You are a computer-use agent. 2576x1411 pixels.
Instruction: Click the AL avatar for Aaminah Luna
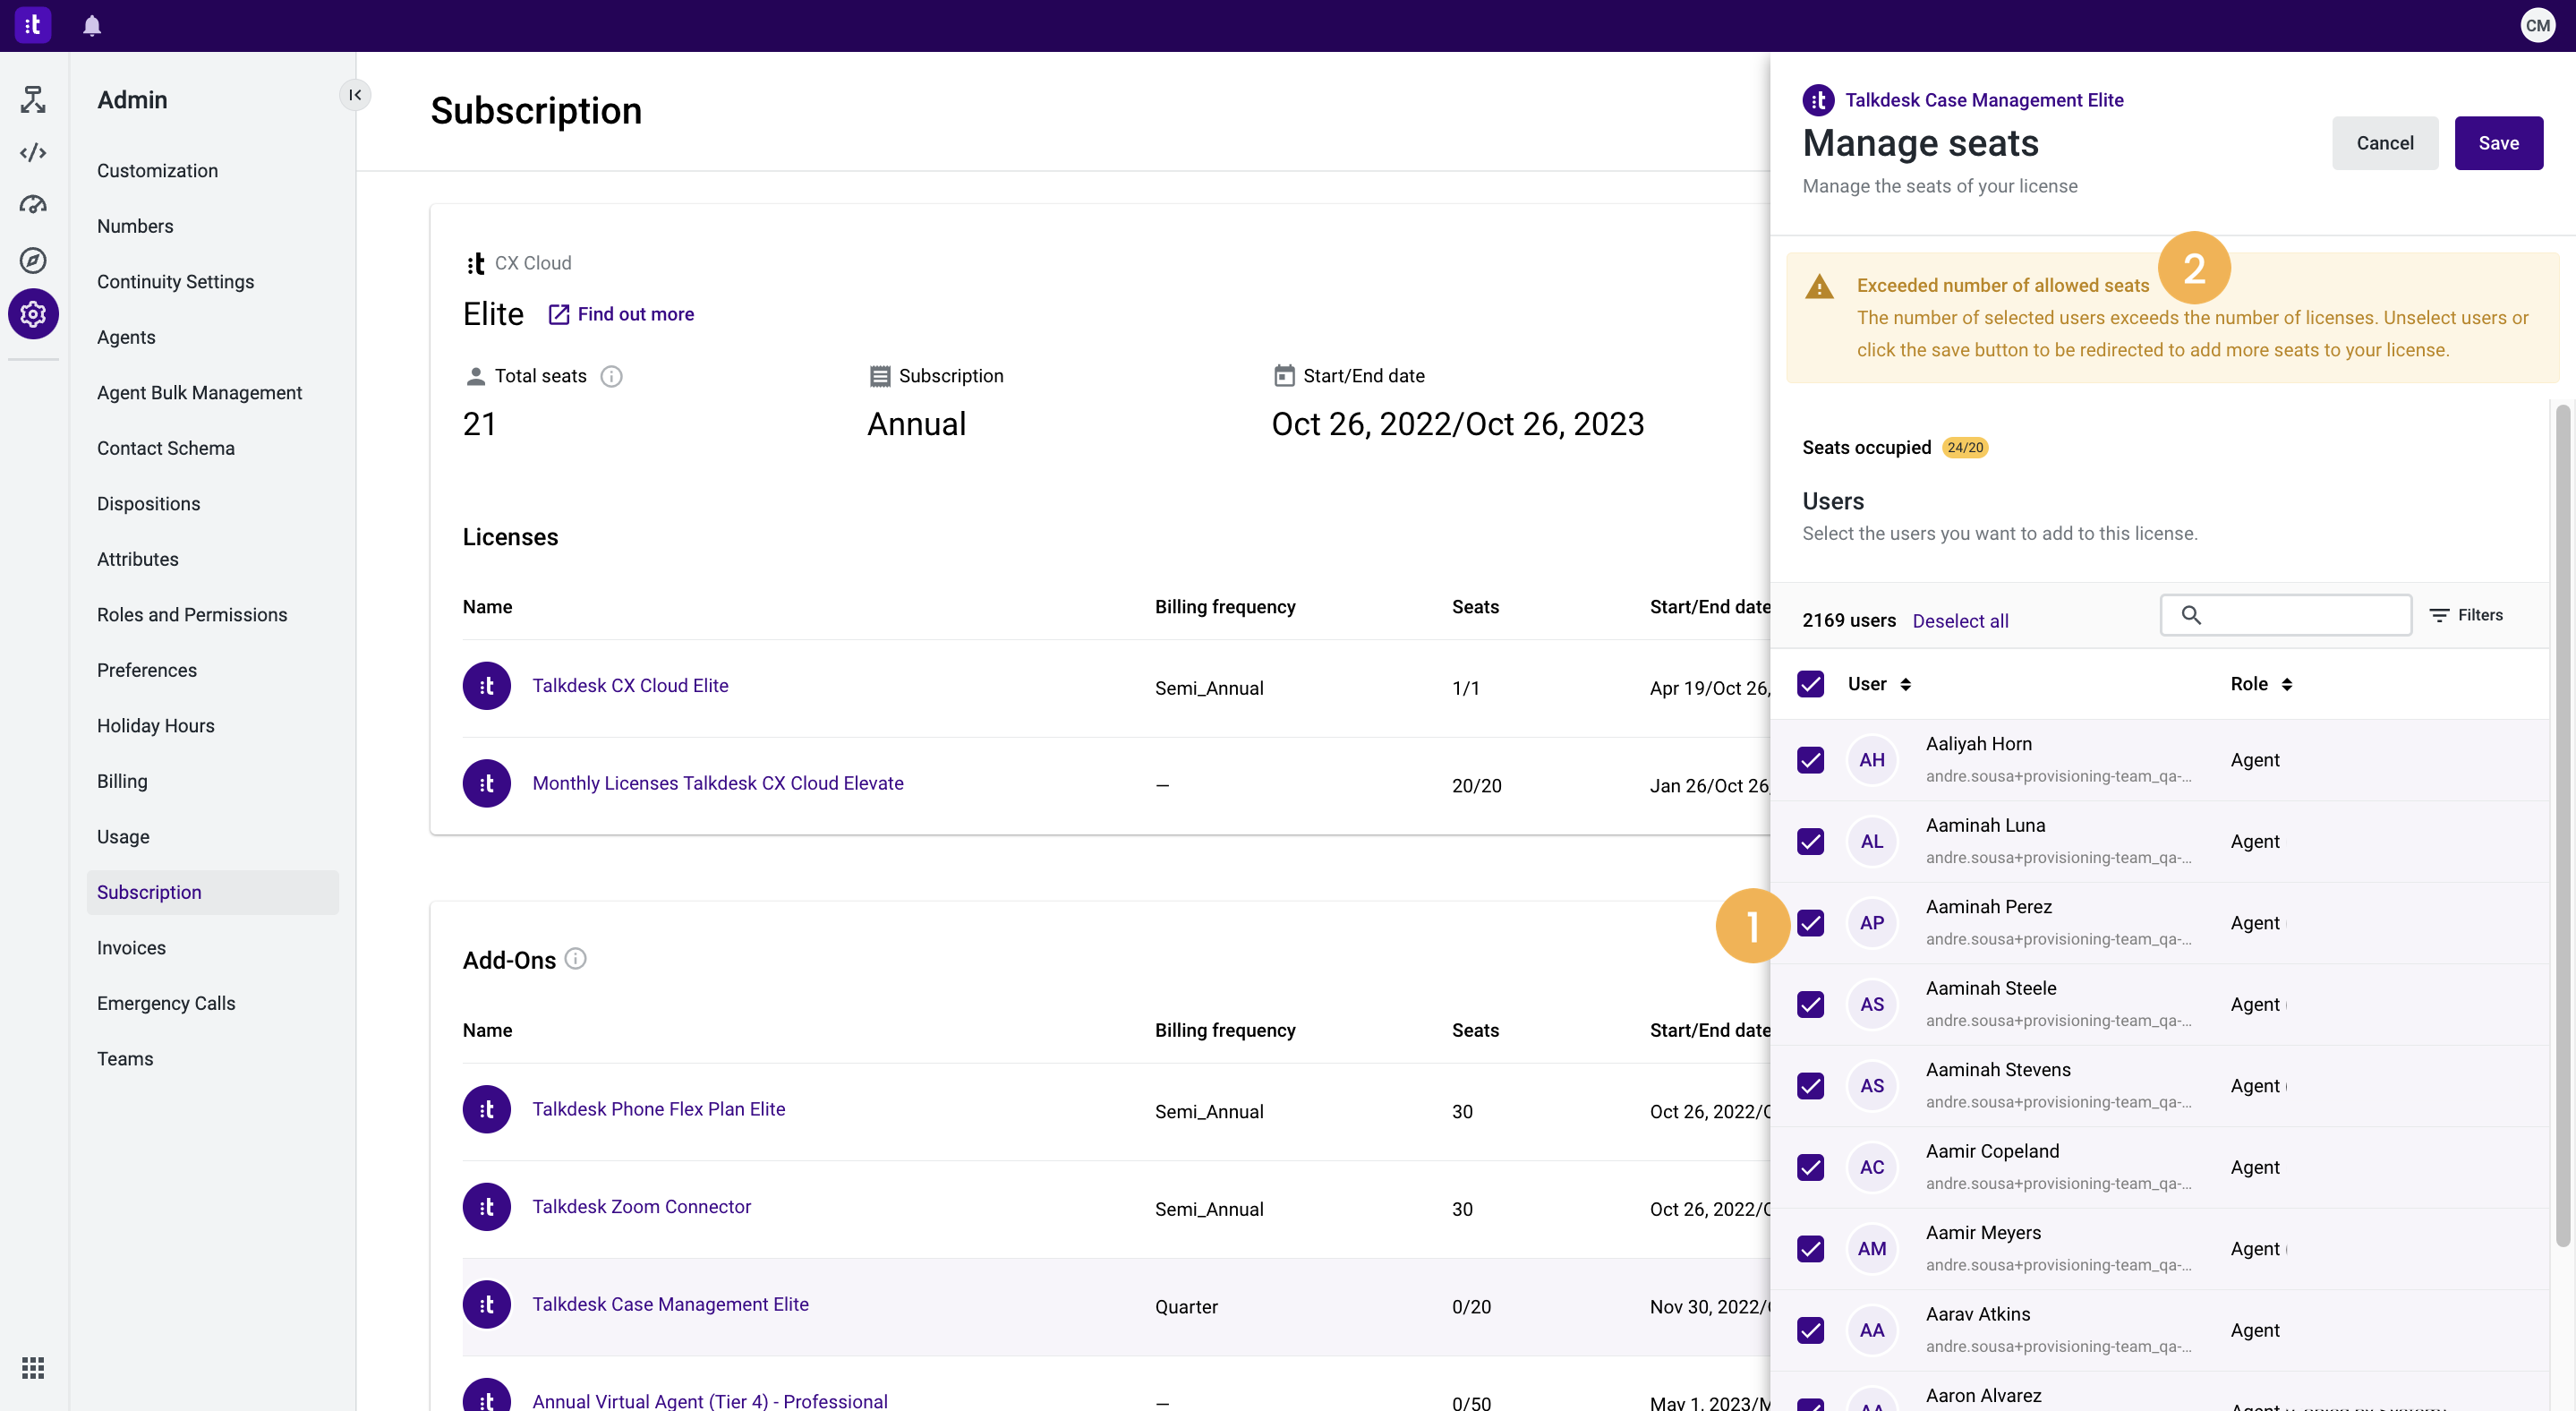1872,842
